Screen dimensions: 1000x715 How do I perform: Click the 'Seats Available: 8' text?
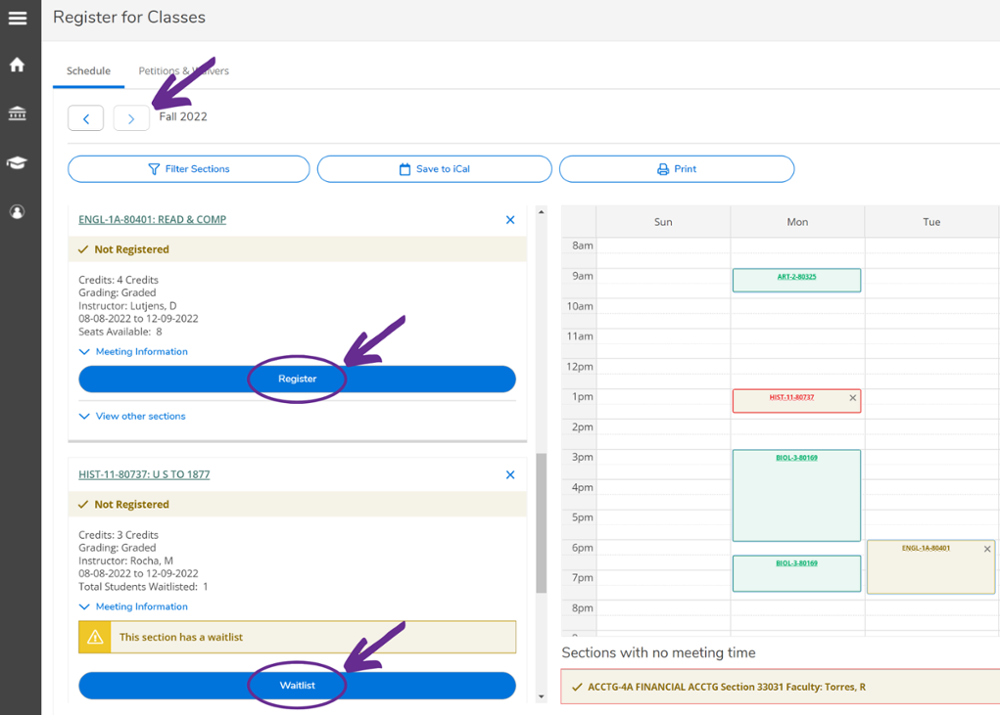[x=121, y=332]
